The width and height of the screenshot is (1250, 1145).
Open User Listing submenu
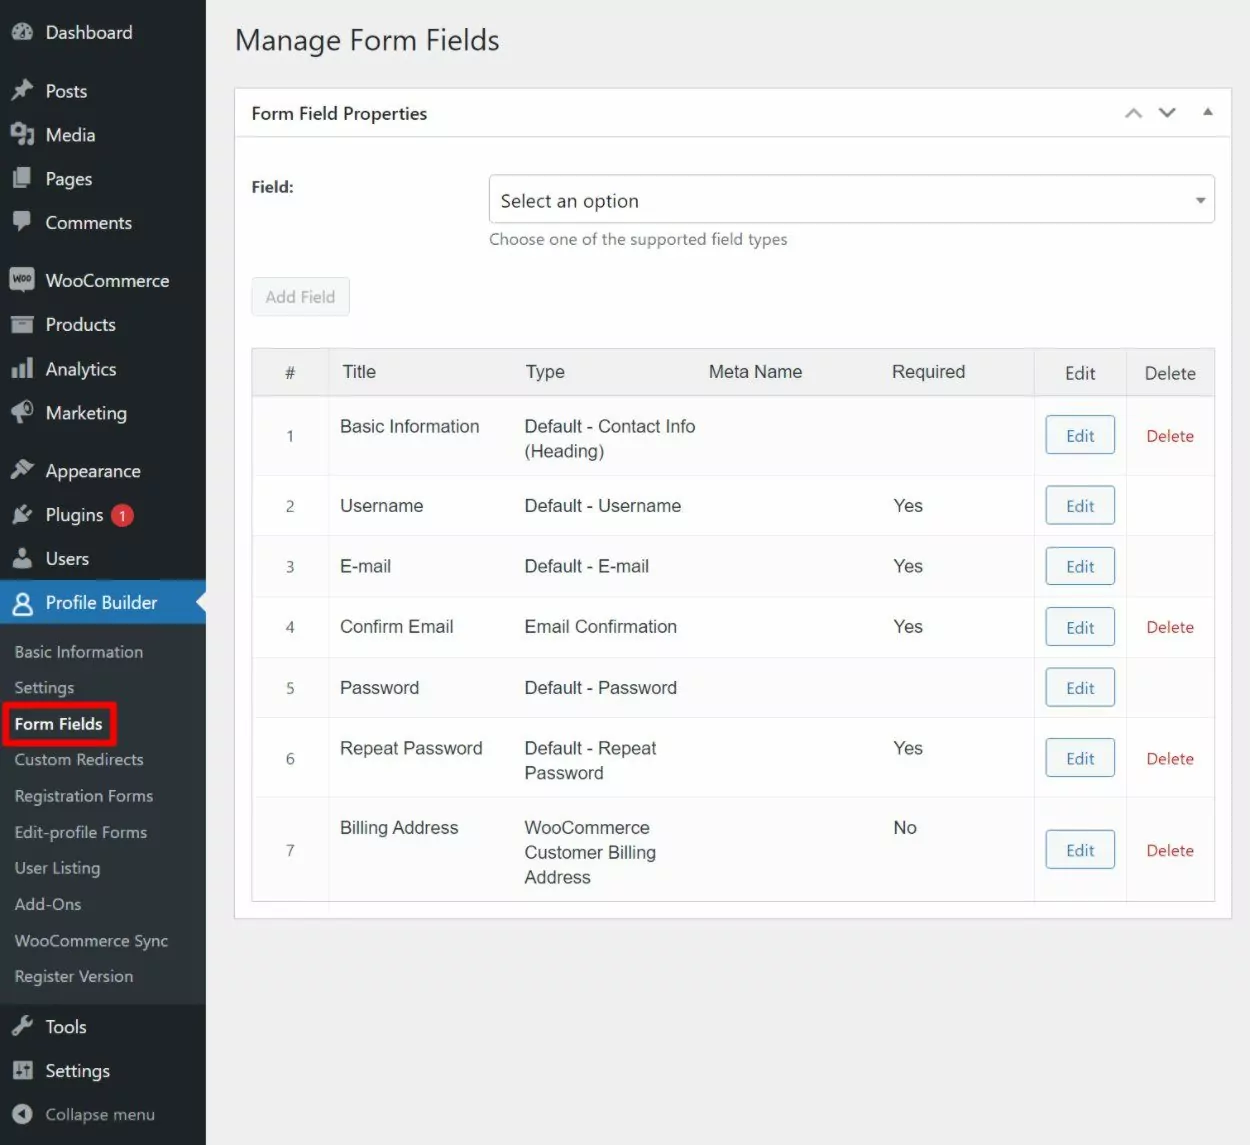[57, 868]
